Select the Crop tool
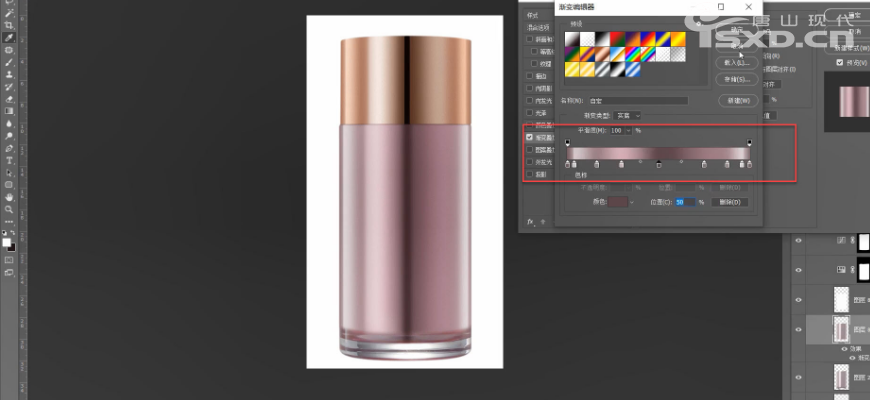Screen dimensions: 870x400 click(9, 25)
